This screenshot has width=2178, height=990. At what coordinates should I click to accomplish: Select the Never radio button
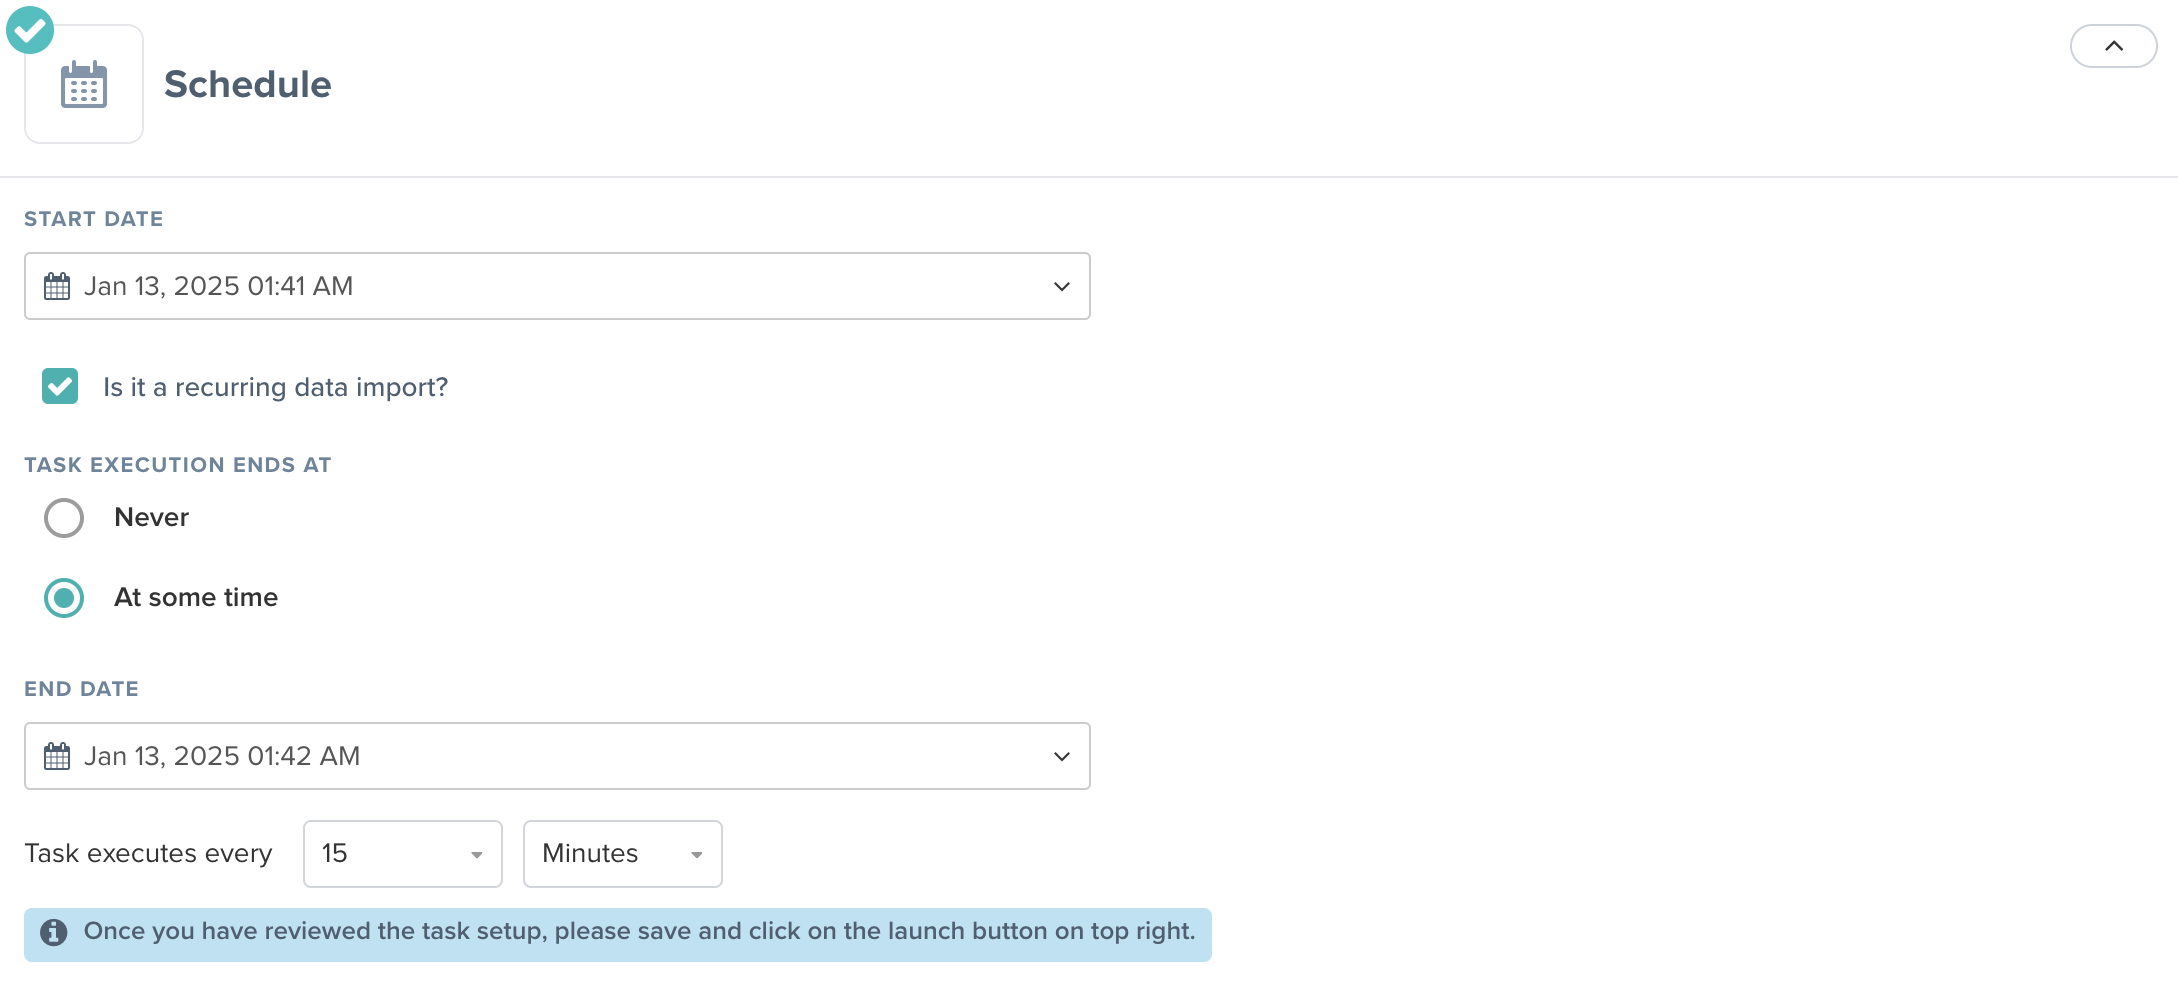click(x=64, y=518)
